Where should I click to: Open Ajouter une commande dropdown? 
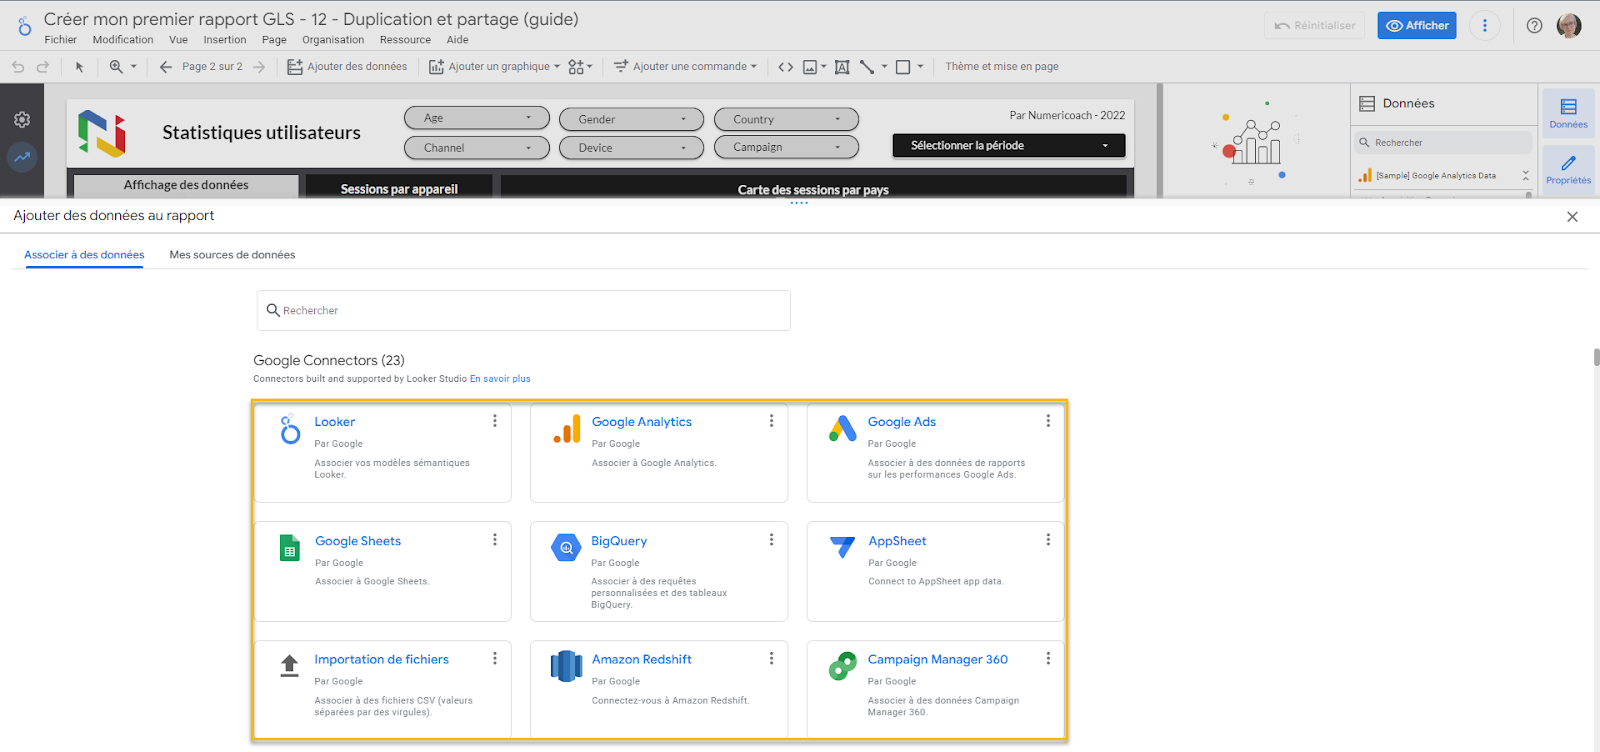tap(686, 67)
